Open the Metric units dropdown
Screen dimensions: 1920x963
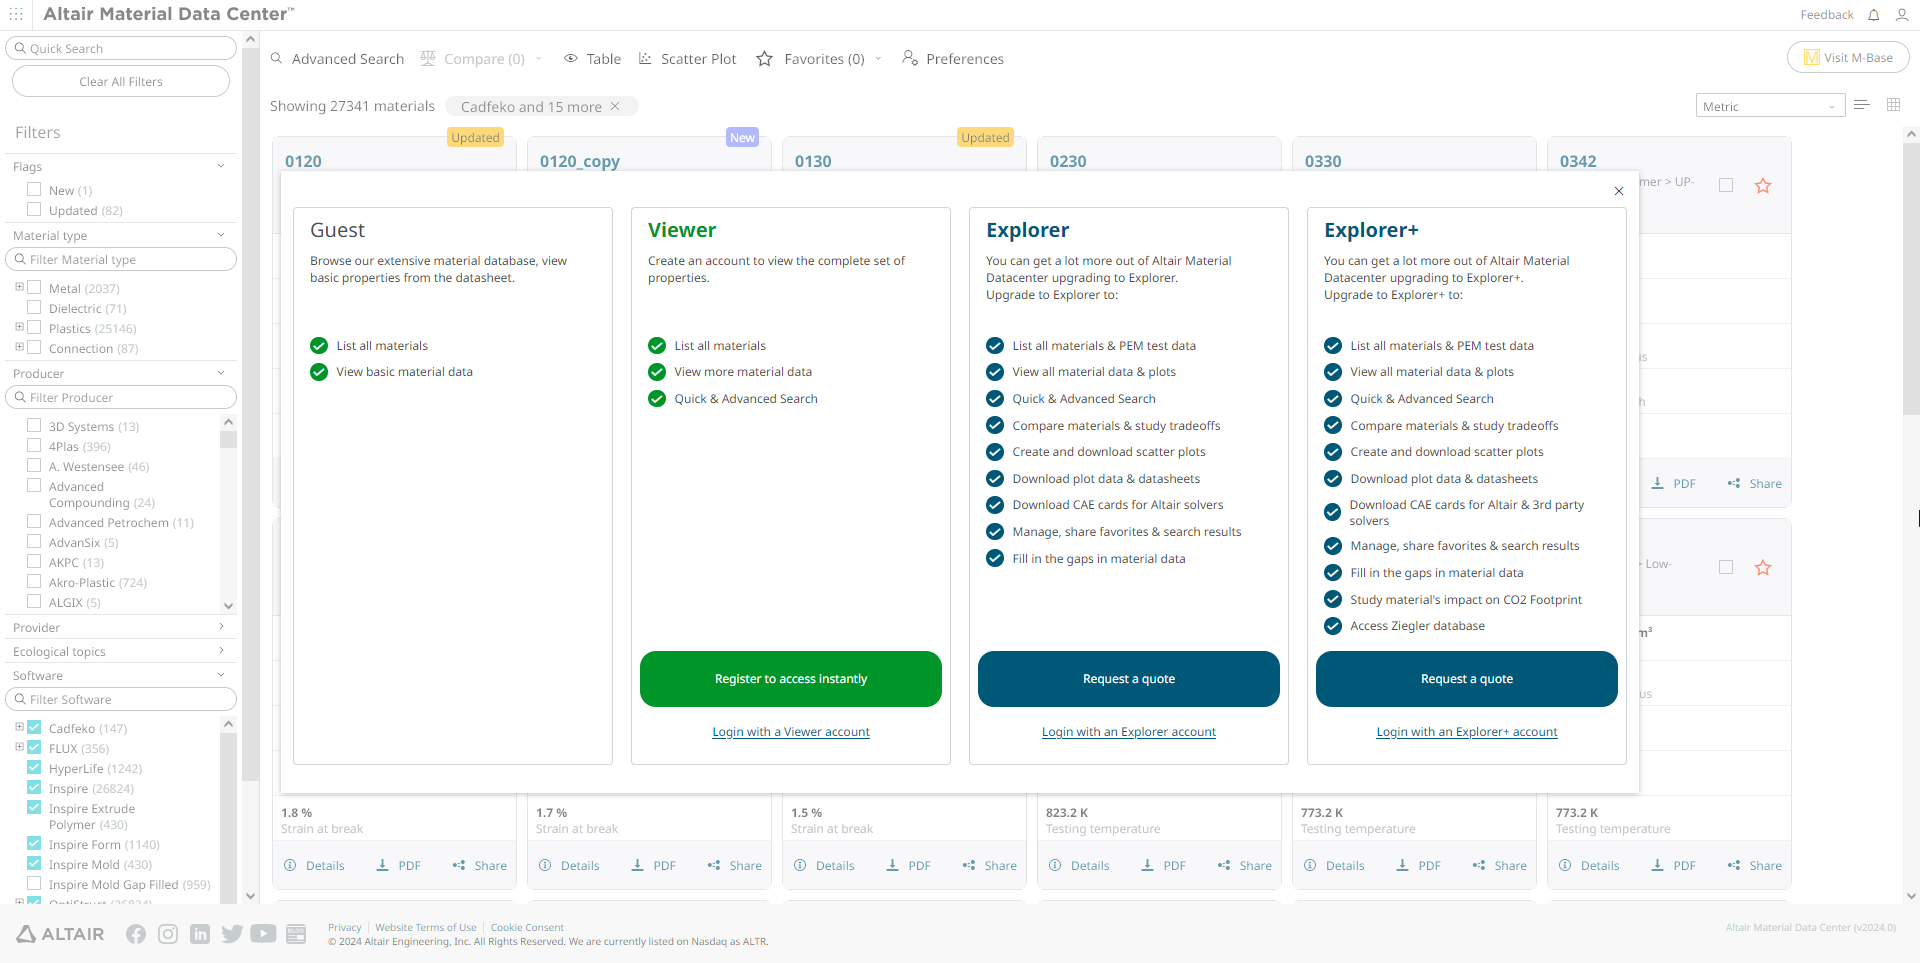click(1770, 106)
